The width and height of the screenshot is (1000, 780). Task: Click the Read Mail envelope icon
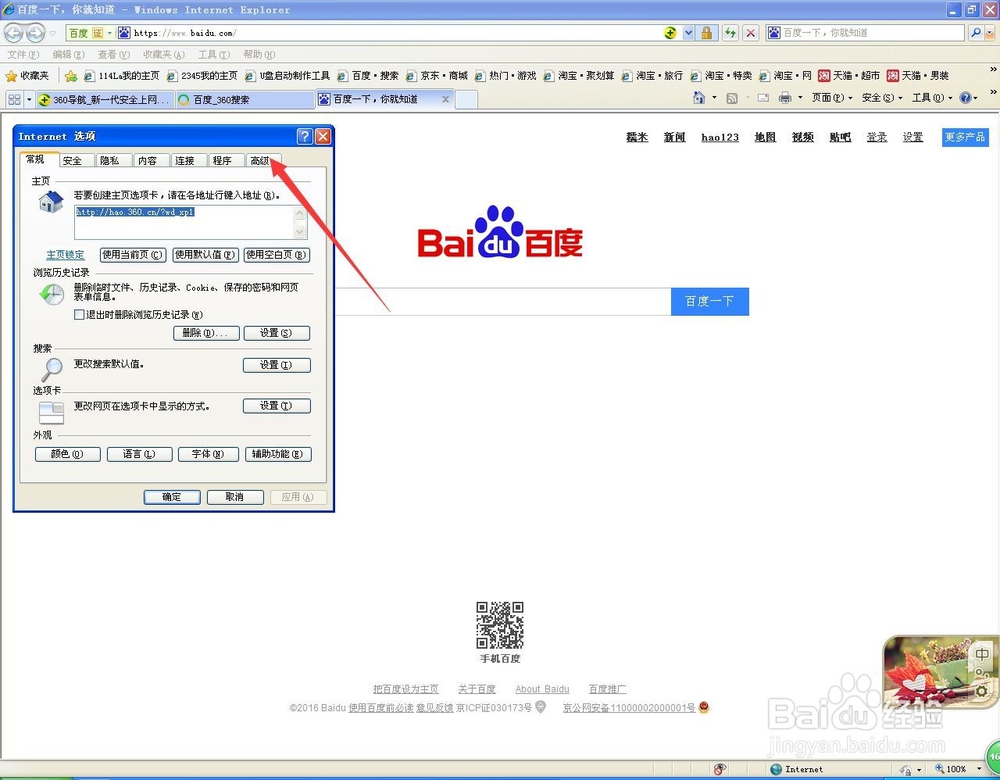pyautogui.click(x=763, y=98)
